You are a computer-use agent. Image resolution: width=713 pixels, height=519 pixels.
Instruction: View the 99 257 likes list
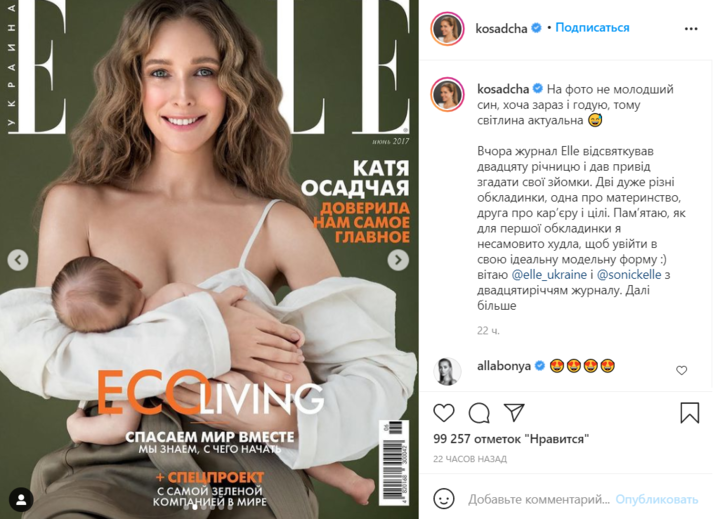pyautogui.click(x=511, y=439)
